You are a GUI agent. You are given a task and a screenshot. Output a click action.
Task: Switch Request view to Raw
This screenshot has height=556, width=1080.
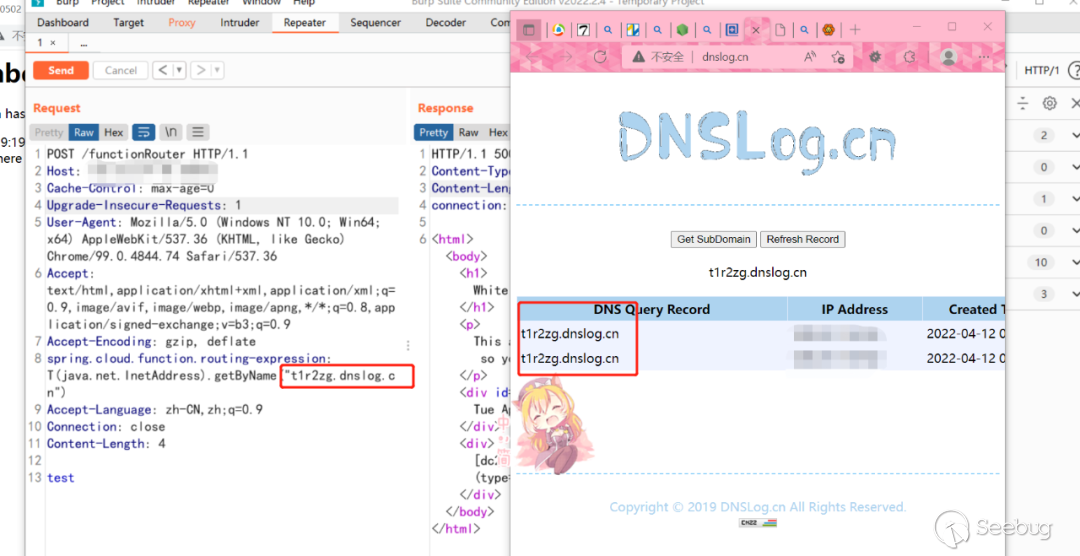point(84,132)
